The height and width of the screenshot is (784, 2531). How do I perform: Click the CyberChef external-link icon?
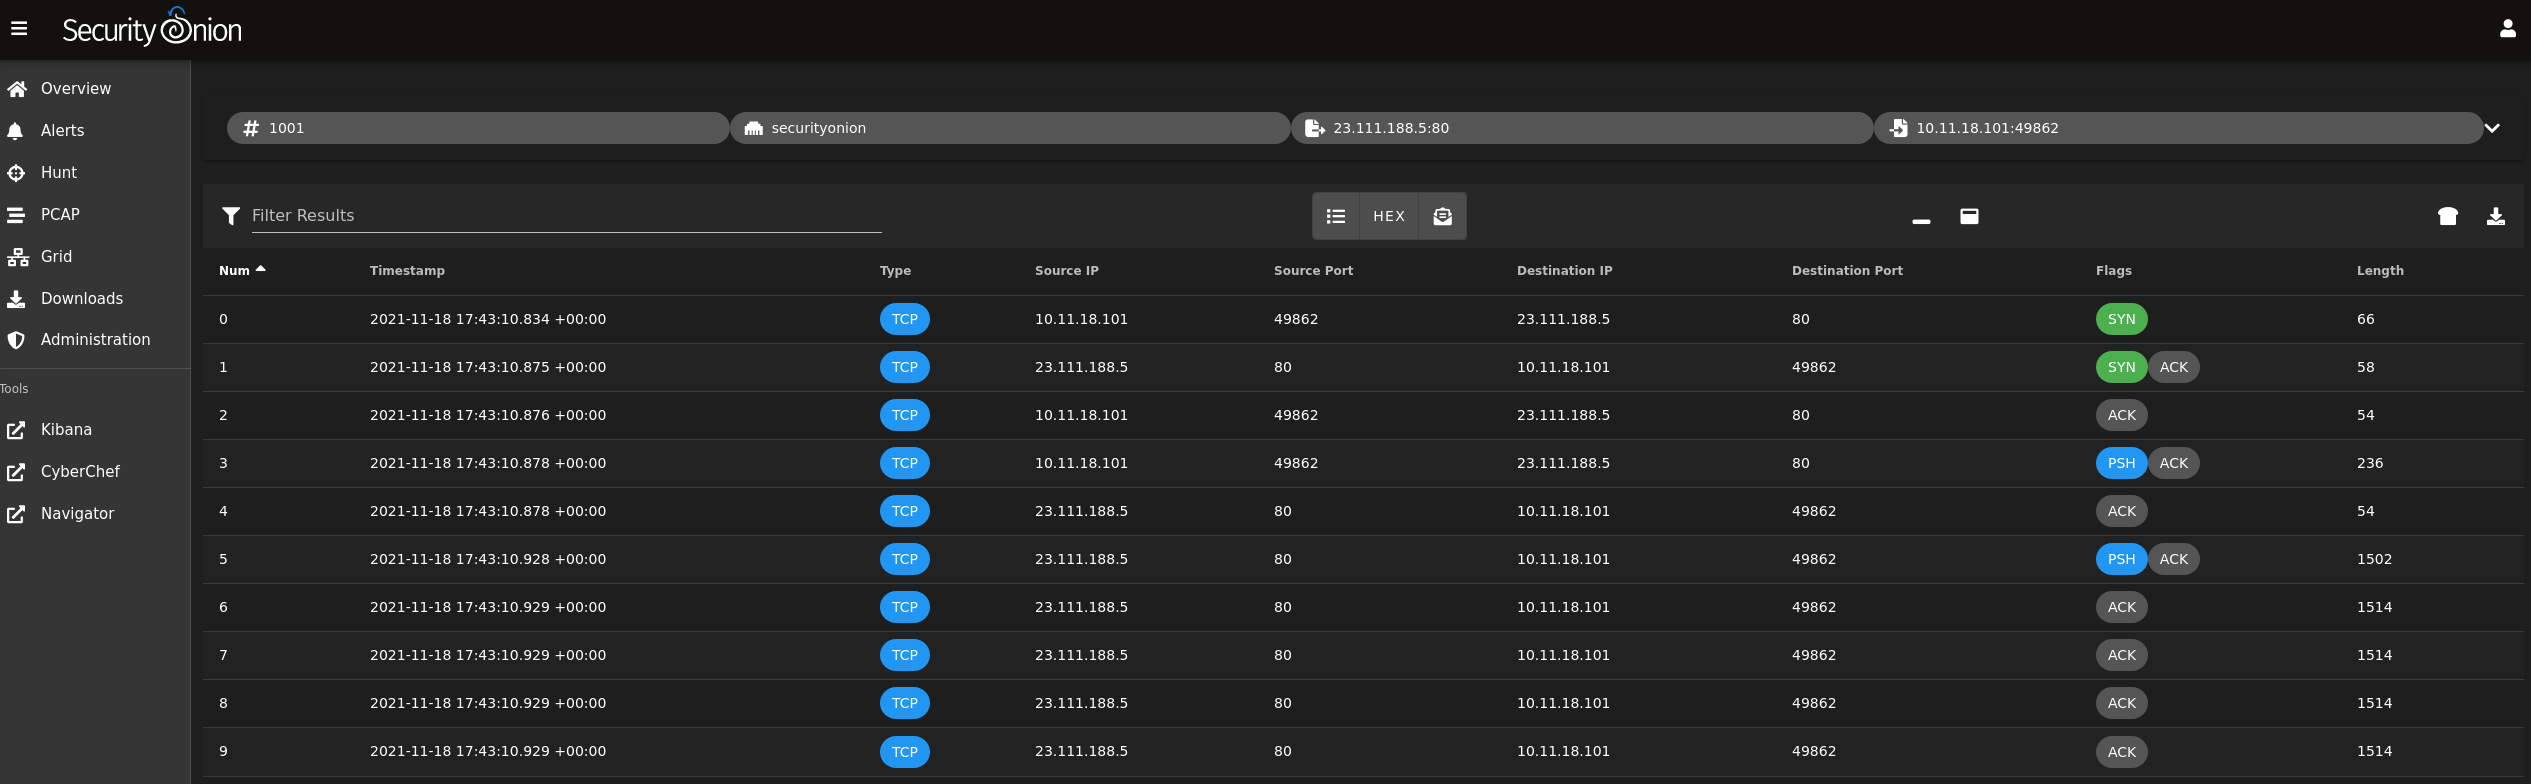pos(16,472)
